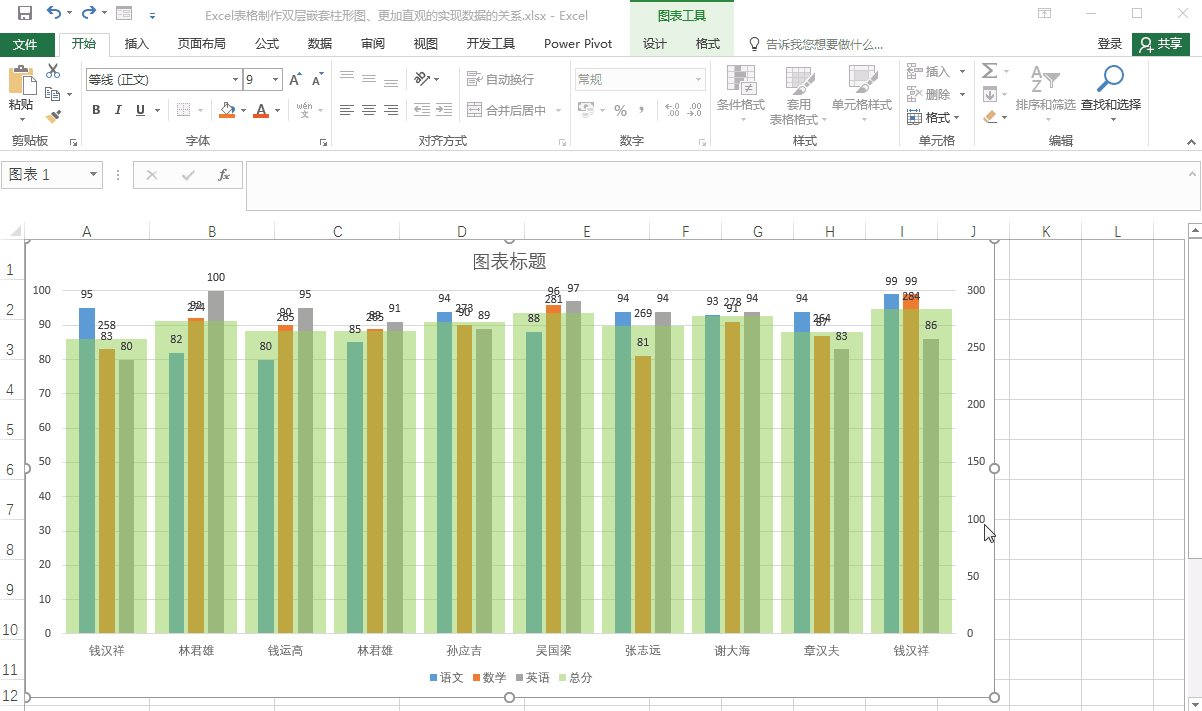The height and width of the screenshot is (711, 1202).
Task: Open 条件格式 conditional formatting
Action: [741, 95]
